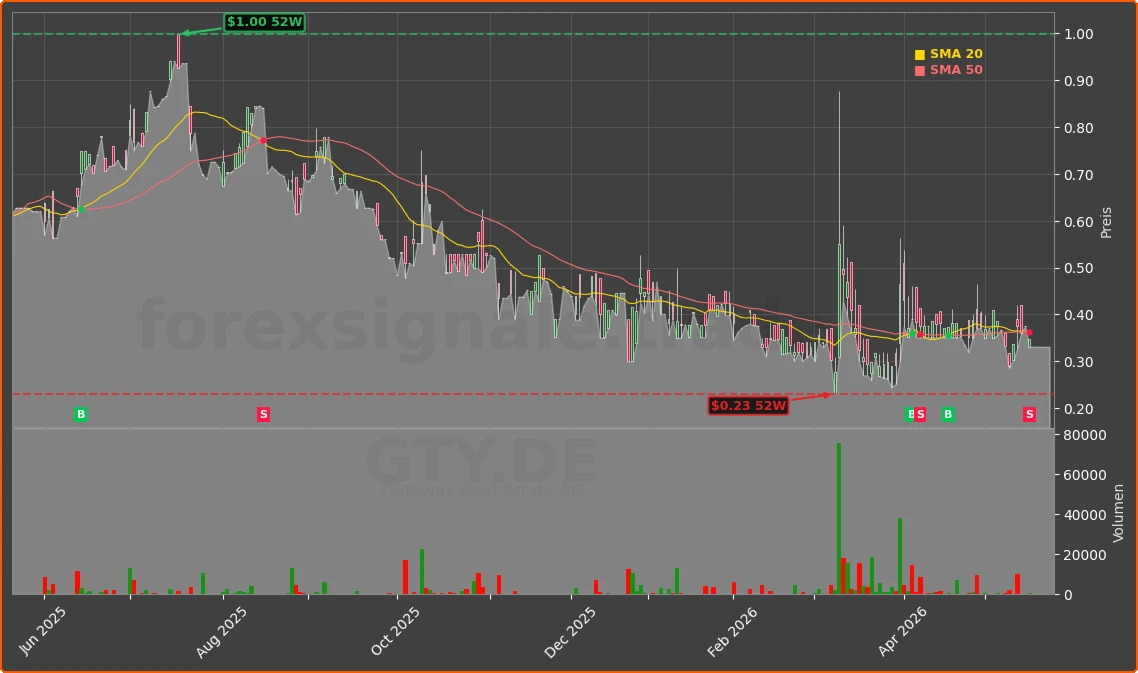Click the 0.20 price axis label
Screen dimensions: 1138x673
point(1078,409)
